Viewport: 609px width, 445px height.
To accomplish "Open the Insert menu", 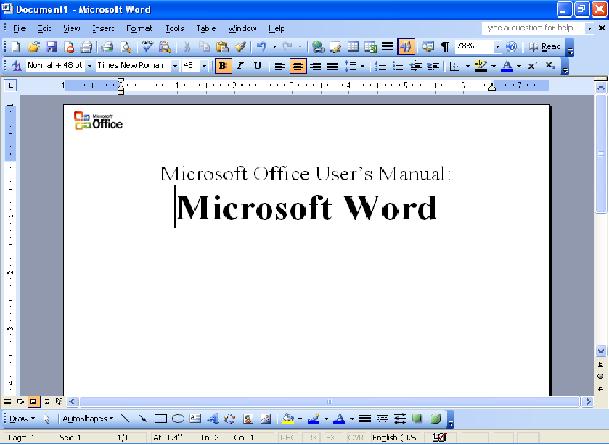I will point(103,28).
